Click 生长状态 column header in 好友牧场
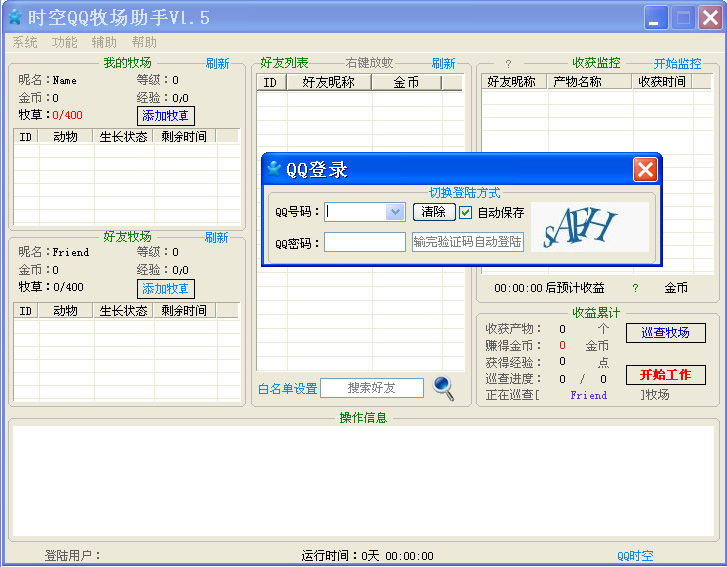The width and height of the screenshot is (727, 567). 123,310
